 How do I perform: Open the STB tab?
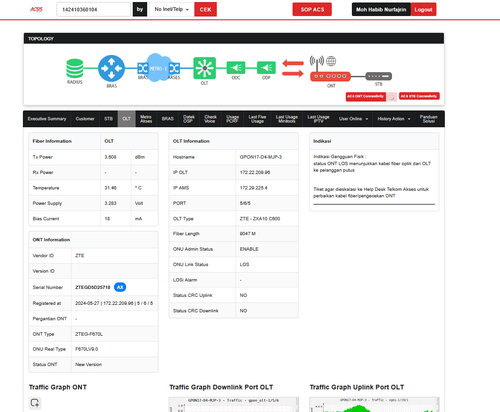tap(108, 119)
